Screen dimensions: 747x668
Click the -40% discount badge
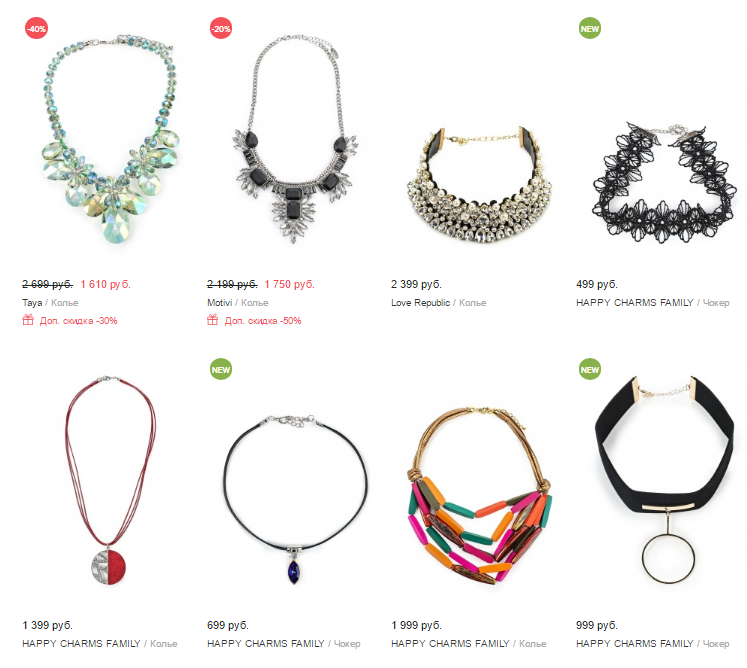click(36, 29)
